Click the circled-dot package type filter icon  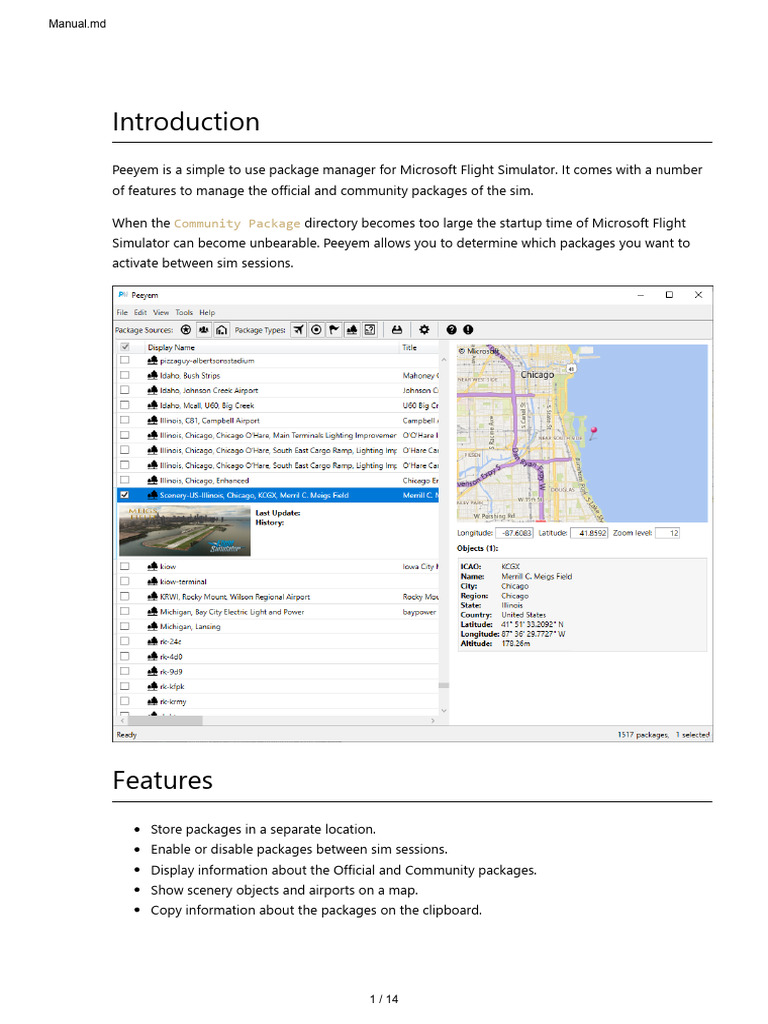[317, 329]
